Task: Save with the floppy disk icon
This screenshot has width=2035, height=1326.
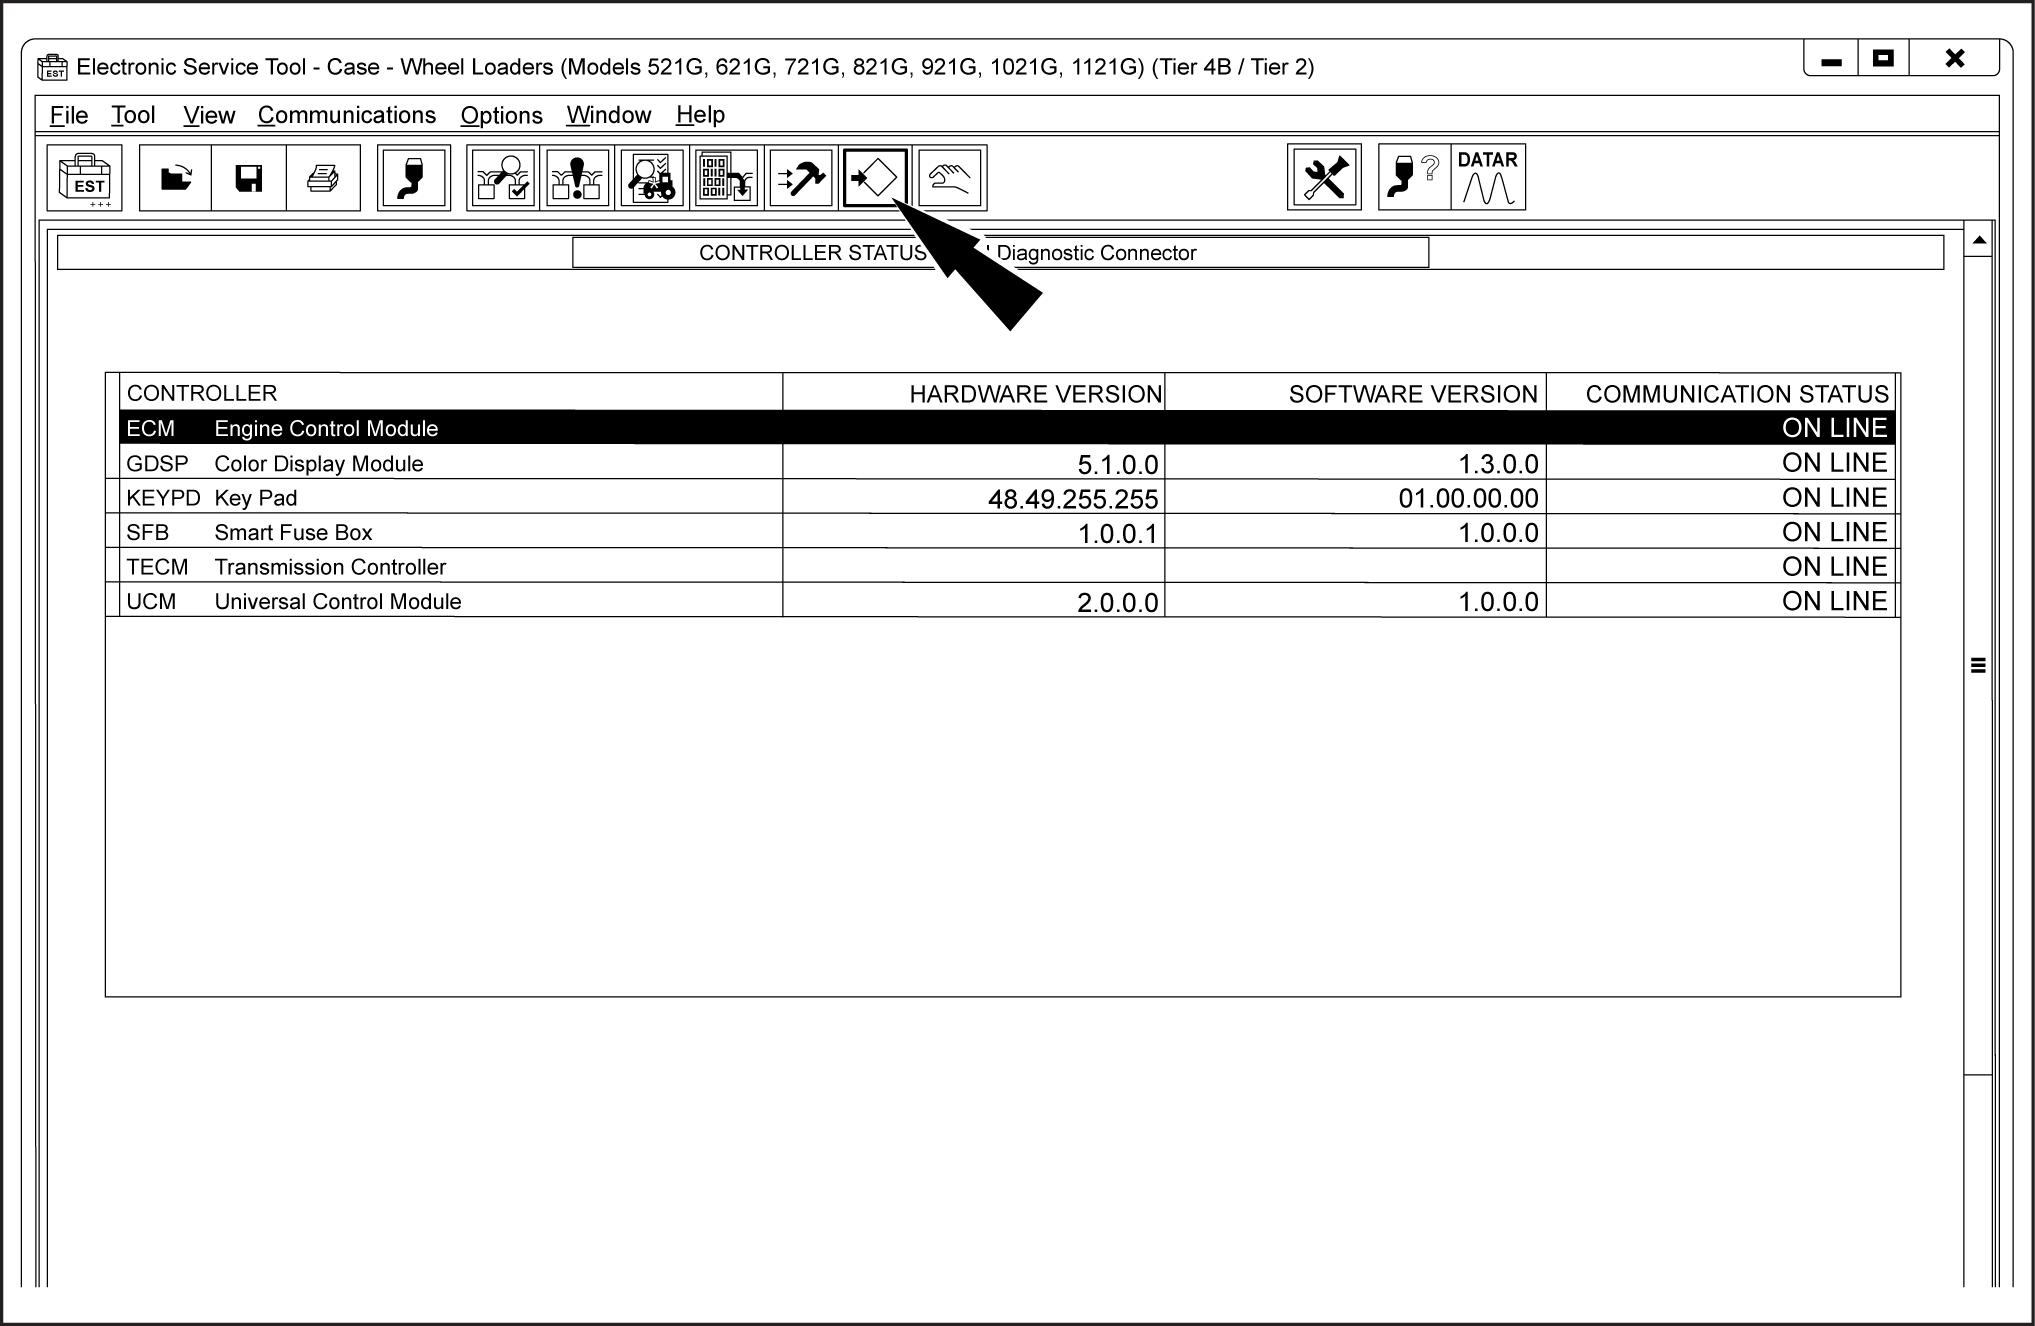Action: tap(249, 178)
